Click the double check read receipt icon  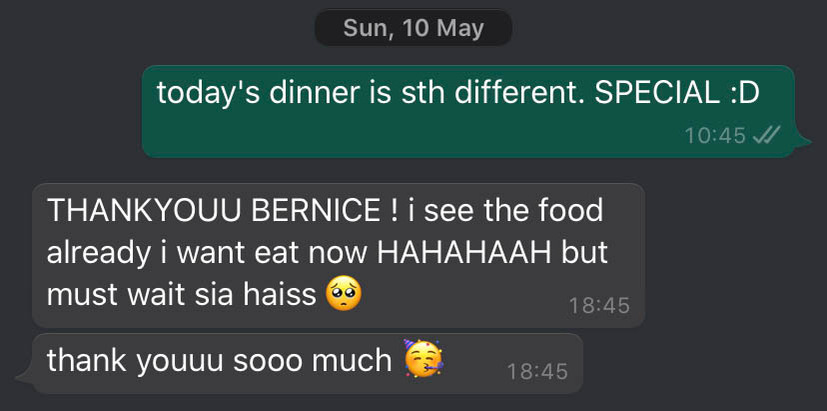pos(766,136)
